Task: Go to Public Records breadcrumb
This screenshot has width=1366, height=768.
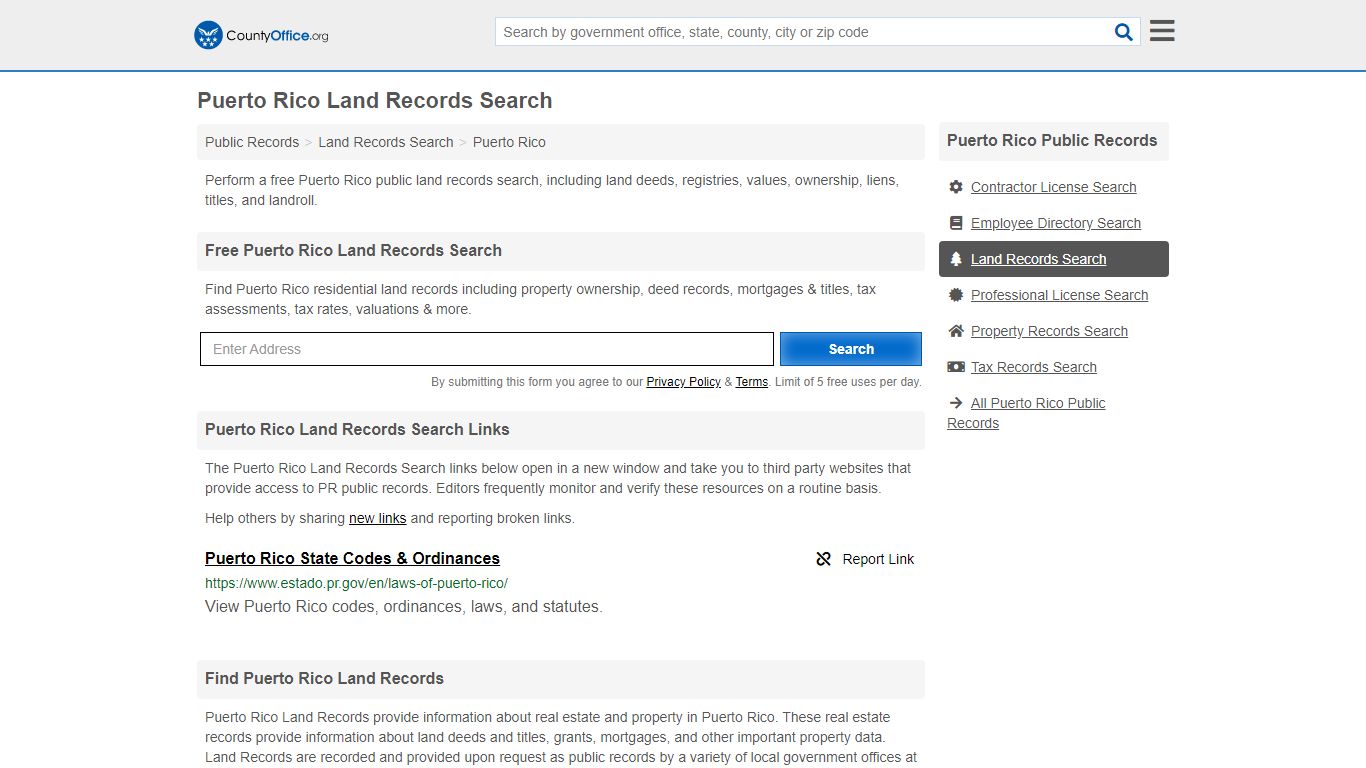Action: click(252, 142)
